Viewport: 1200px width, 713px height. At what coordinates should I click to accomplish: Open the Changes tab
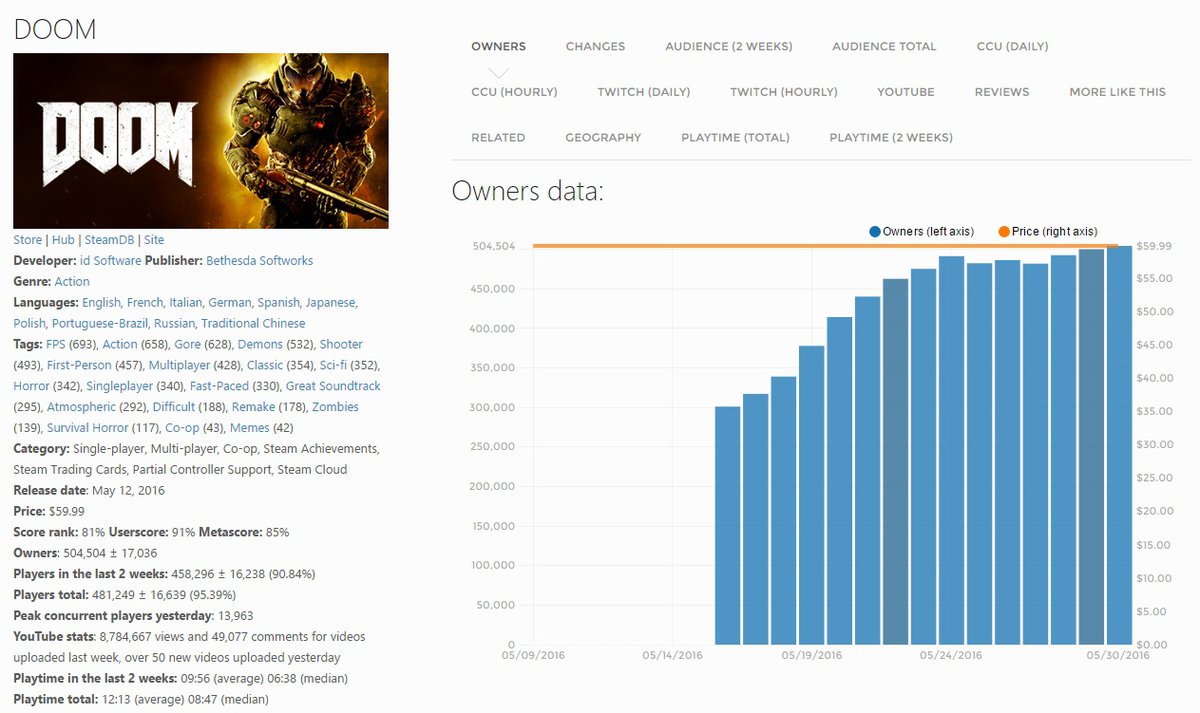point(595,46)
